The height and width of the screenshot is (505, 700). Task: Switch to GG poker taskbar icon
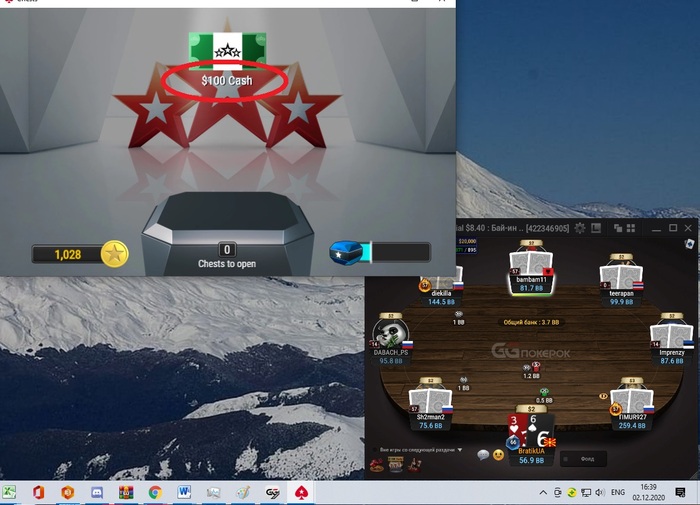click(272, 492)
